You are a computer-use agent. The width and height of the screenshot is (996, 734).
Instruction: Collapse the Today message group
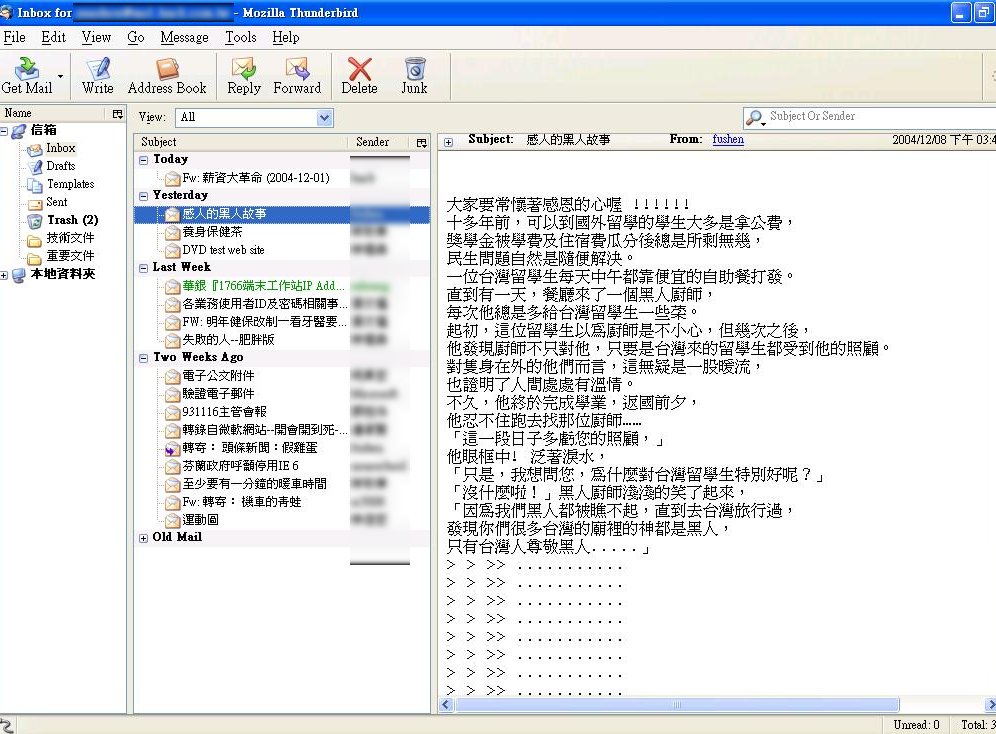(x=143, y=160)
